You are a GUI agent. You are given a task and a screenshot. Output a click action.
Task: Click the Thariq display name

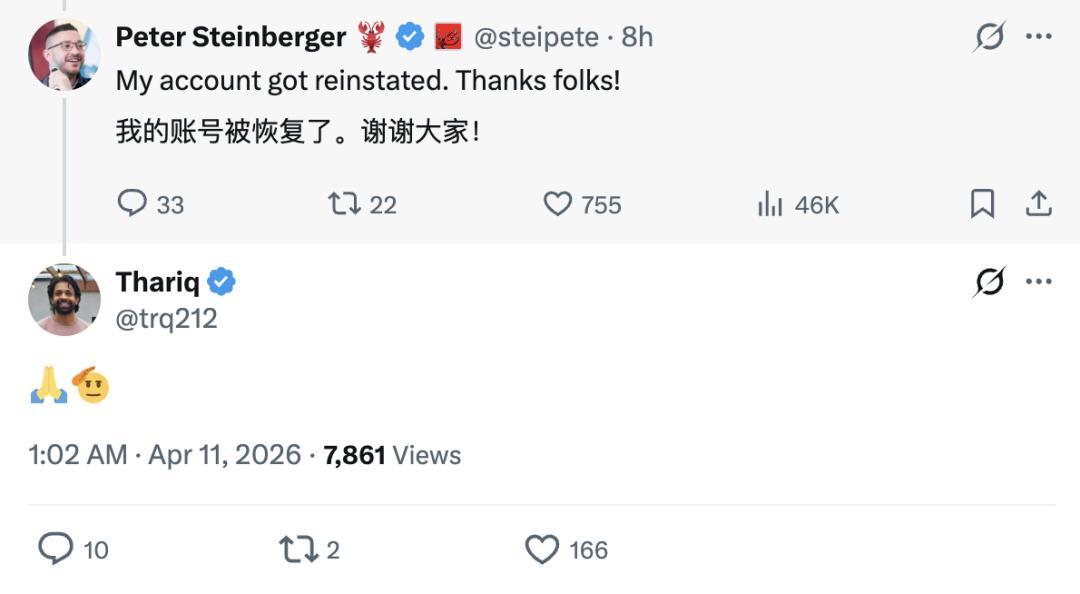(x=158, y=282)
